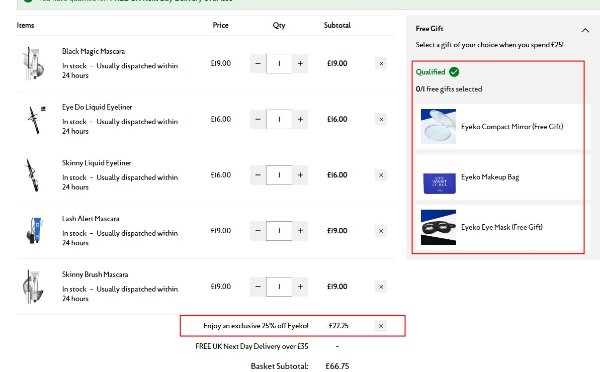600x372 pixels.
Task: Remove Black Magic Mascara from basket
Action: [381, 64]
